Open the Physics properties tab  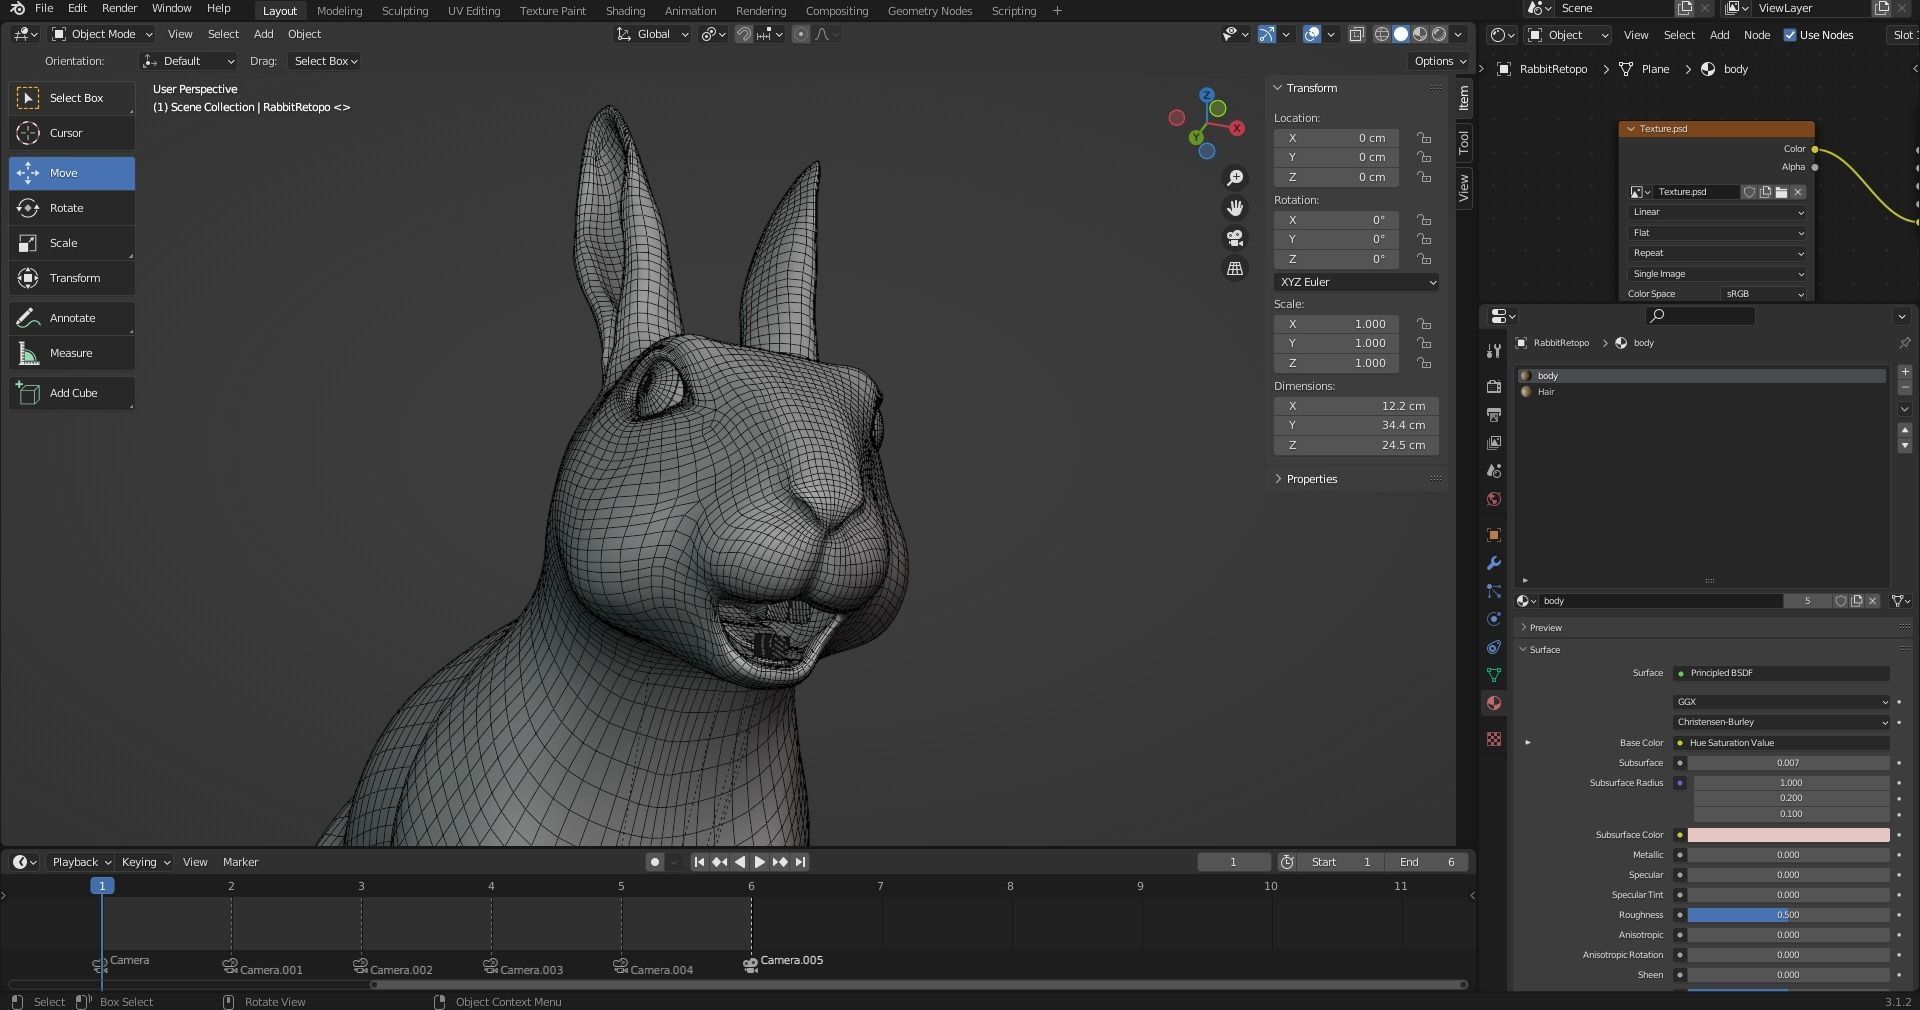point(1494,619)
